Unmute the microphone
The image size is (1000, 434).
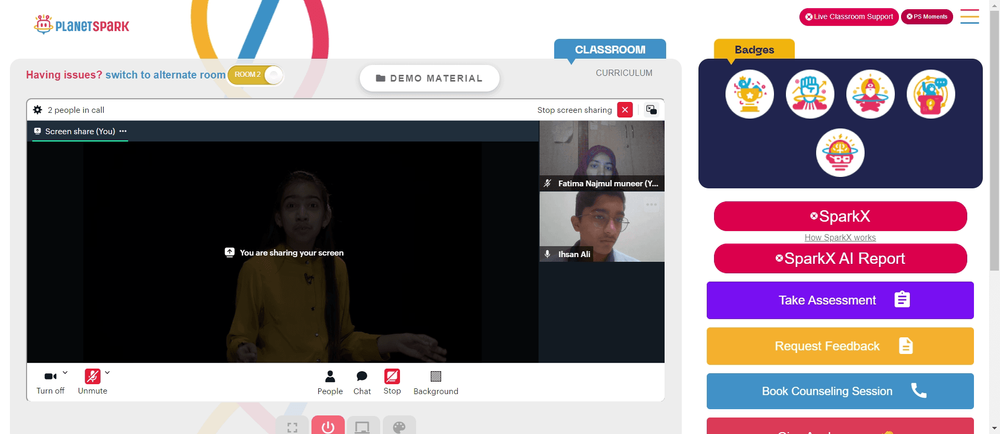tap(92, 382)
